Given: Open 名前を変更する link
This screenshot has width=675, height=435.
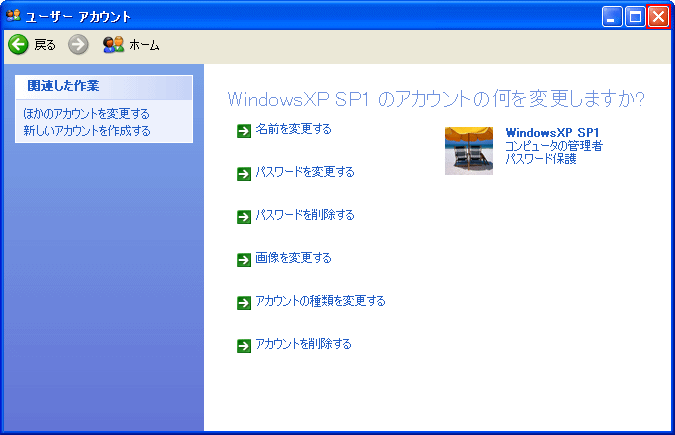Looking at the screenshot, I should [294, 129].
